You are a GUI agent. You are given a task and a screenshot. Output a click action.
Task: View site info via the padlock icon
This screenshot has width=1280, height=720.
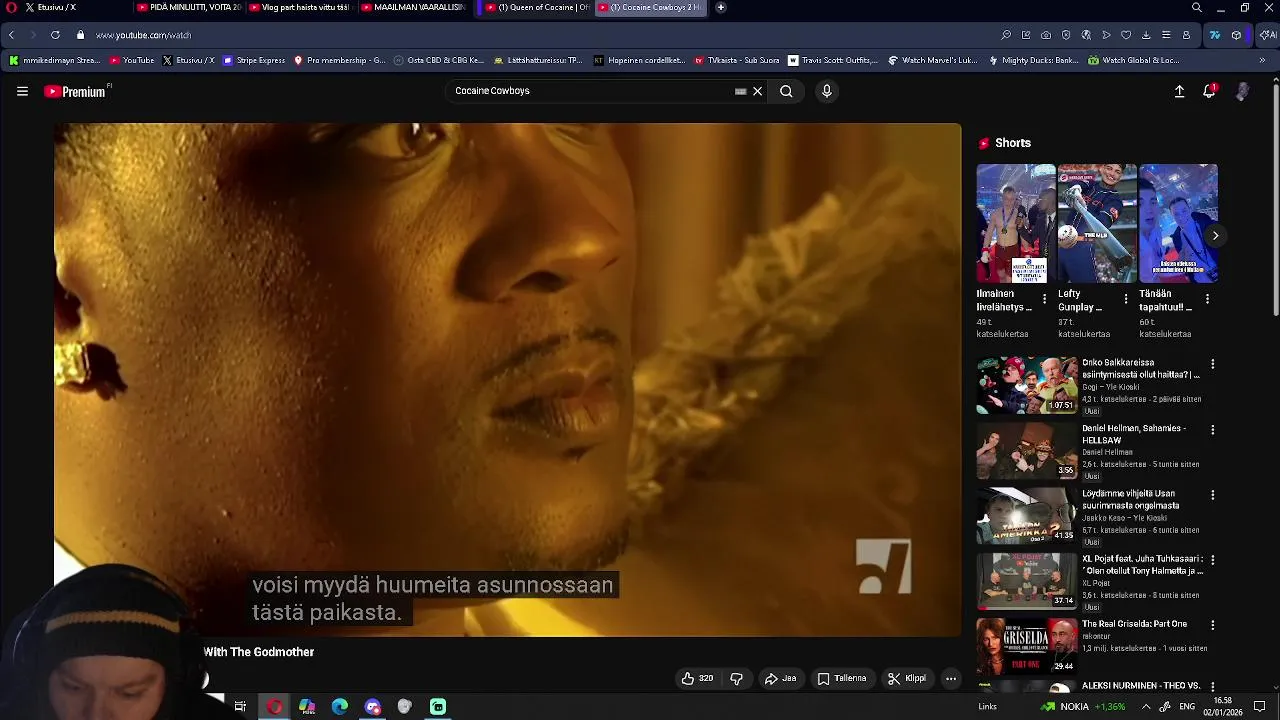pyautogui.click(x=80, y=35)
